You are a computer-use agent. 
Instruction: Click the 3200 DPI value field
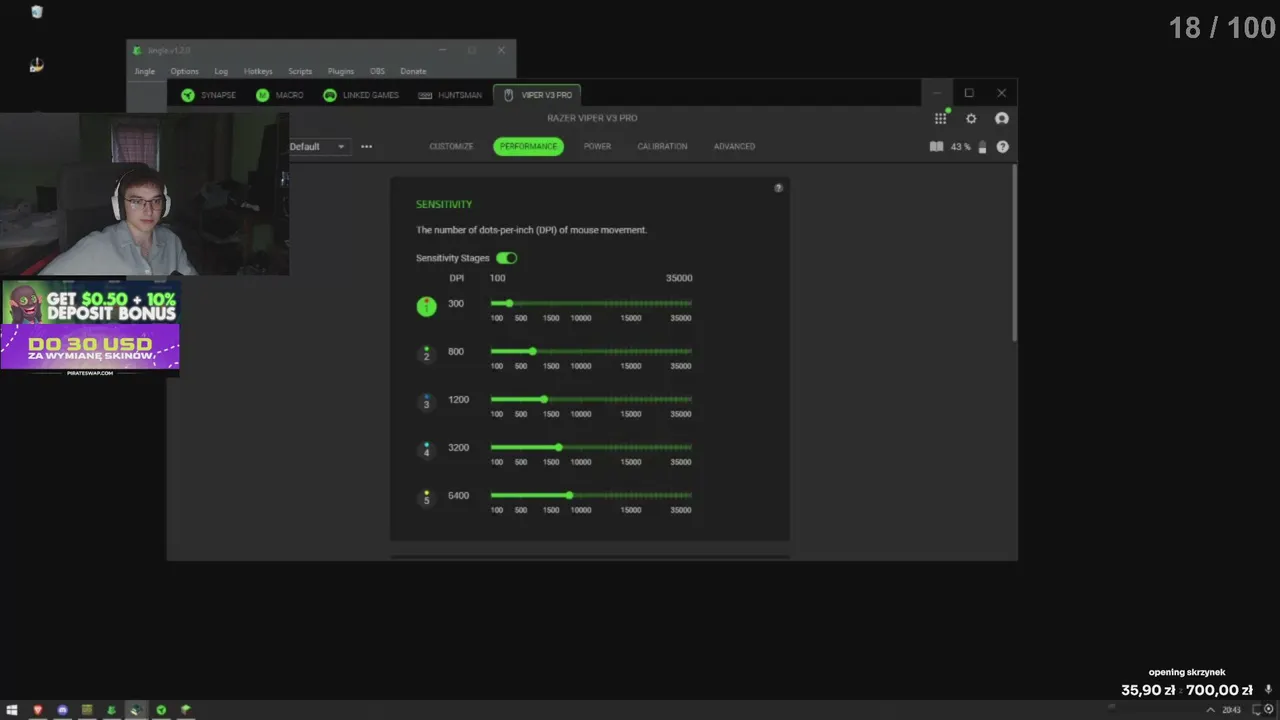458,447
